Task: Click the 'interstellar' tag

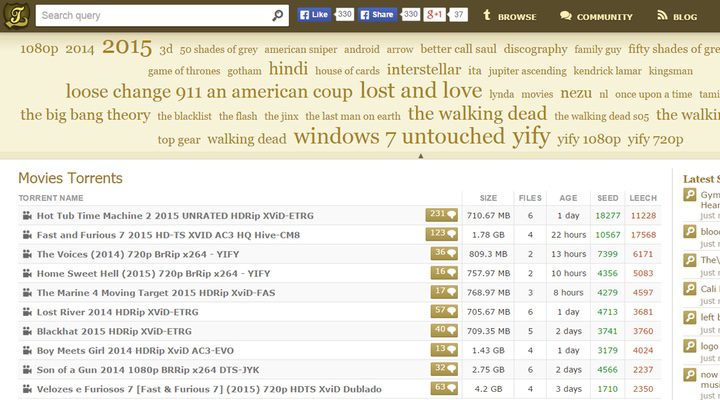Action: click(424, 69)
